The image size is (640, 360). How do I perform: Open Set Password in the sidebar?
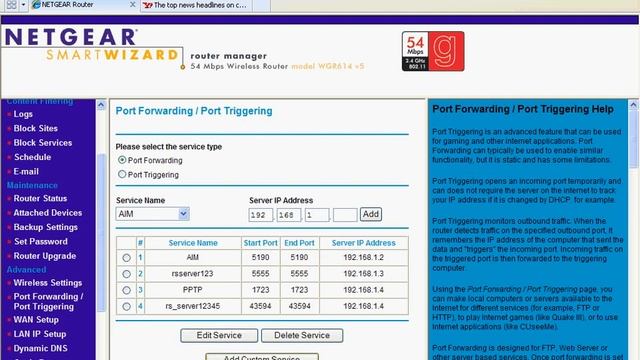pyautogui.click(x=41, y=242)
